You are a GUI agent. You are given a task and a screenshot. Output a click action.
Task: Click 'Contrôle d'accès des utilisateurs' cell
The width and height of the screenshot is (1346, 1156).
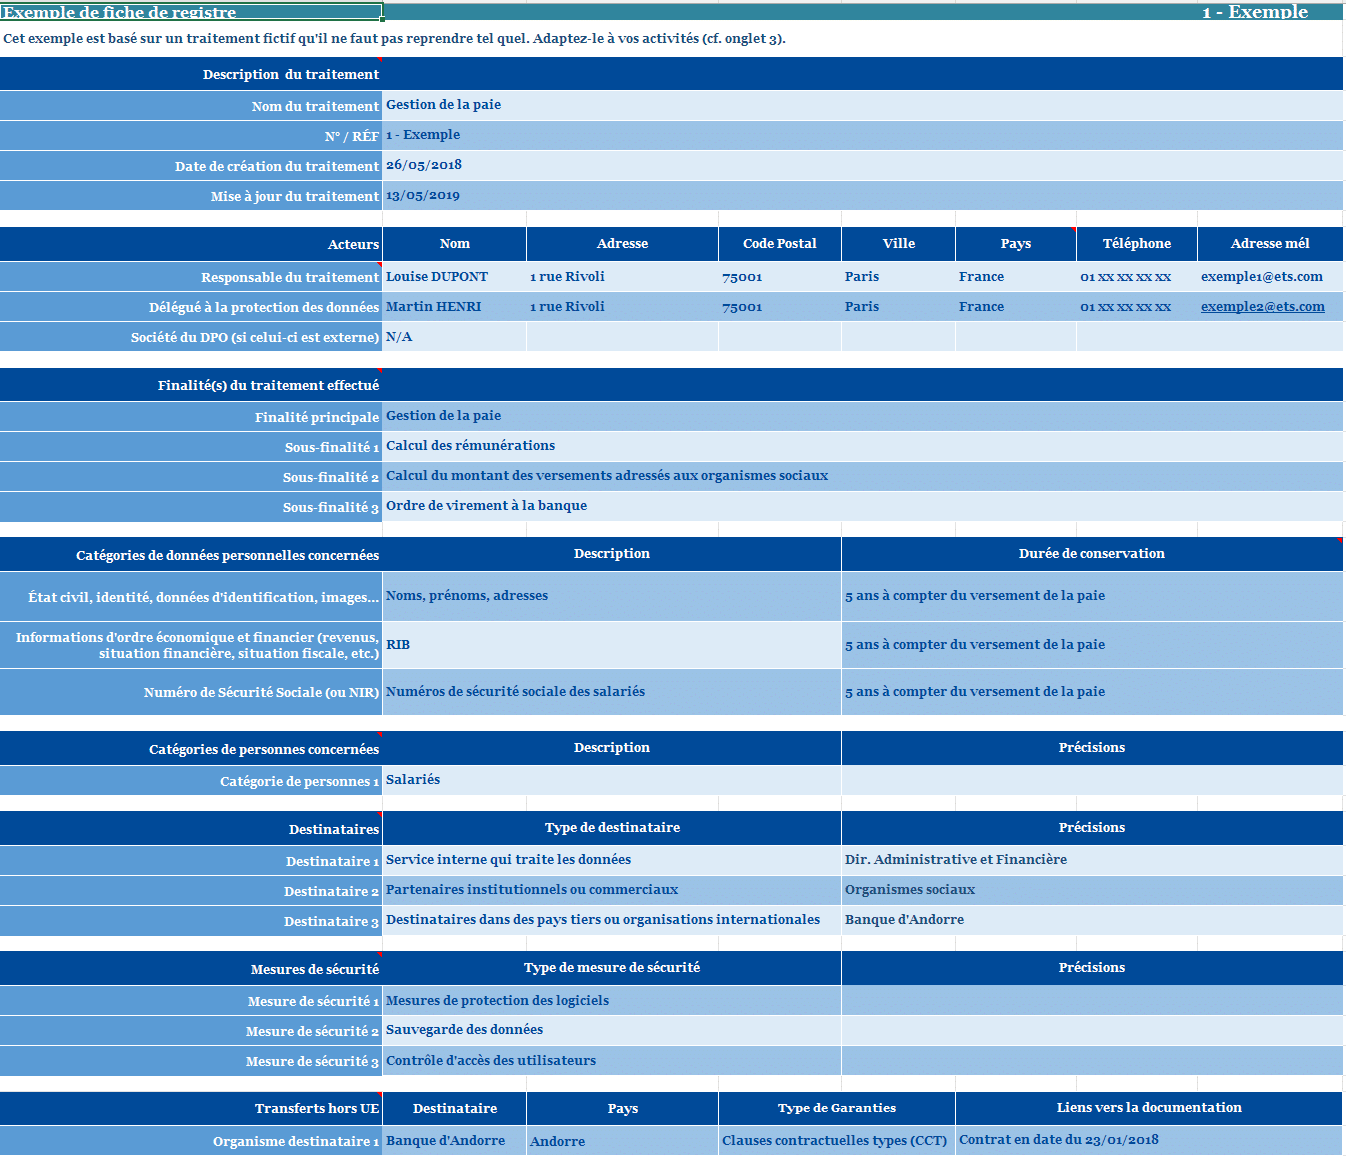[612, 1061]
